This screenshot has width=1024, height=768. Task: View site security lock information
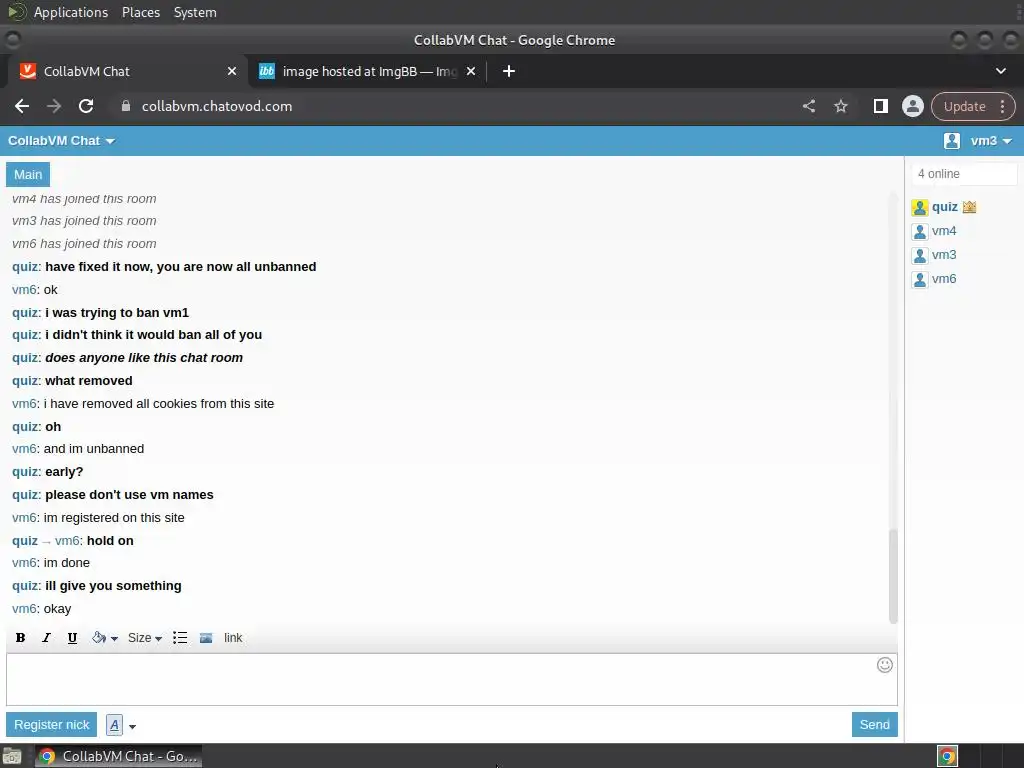coord(126,106)
